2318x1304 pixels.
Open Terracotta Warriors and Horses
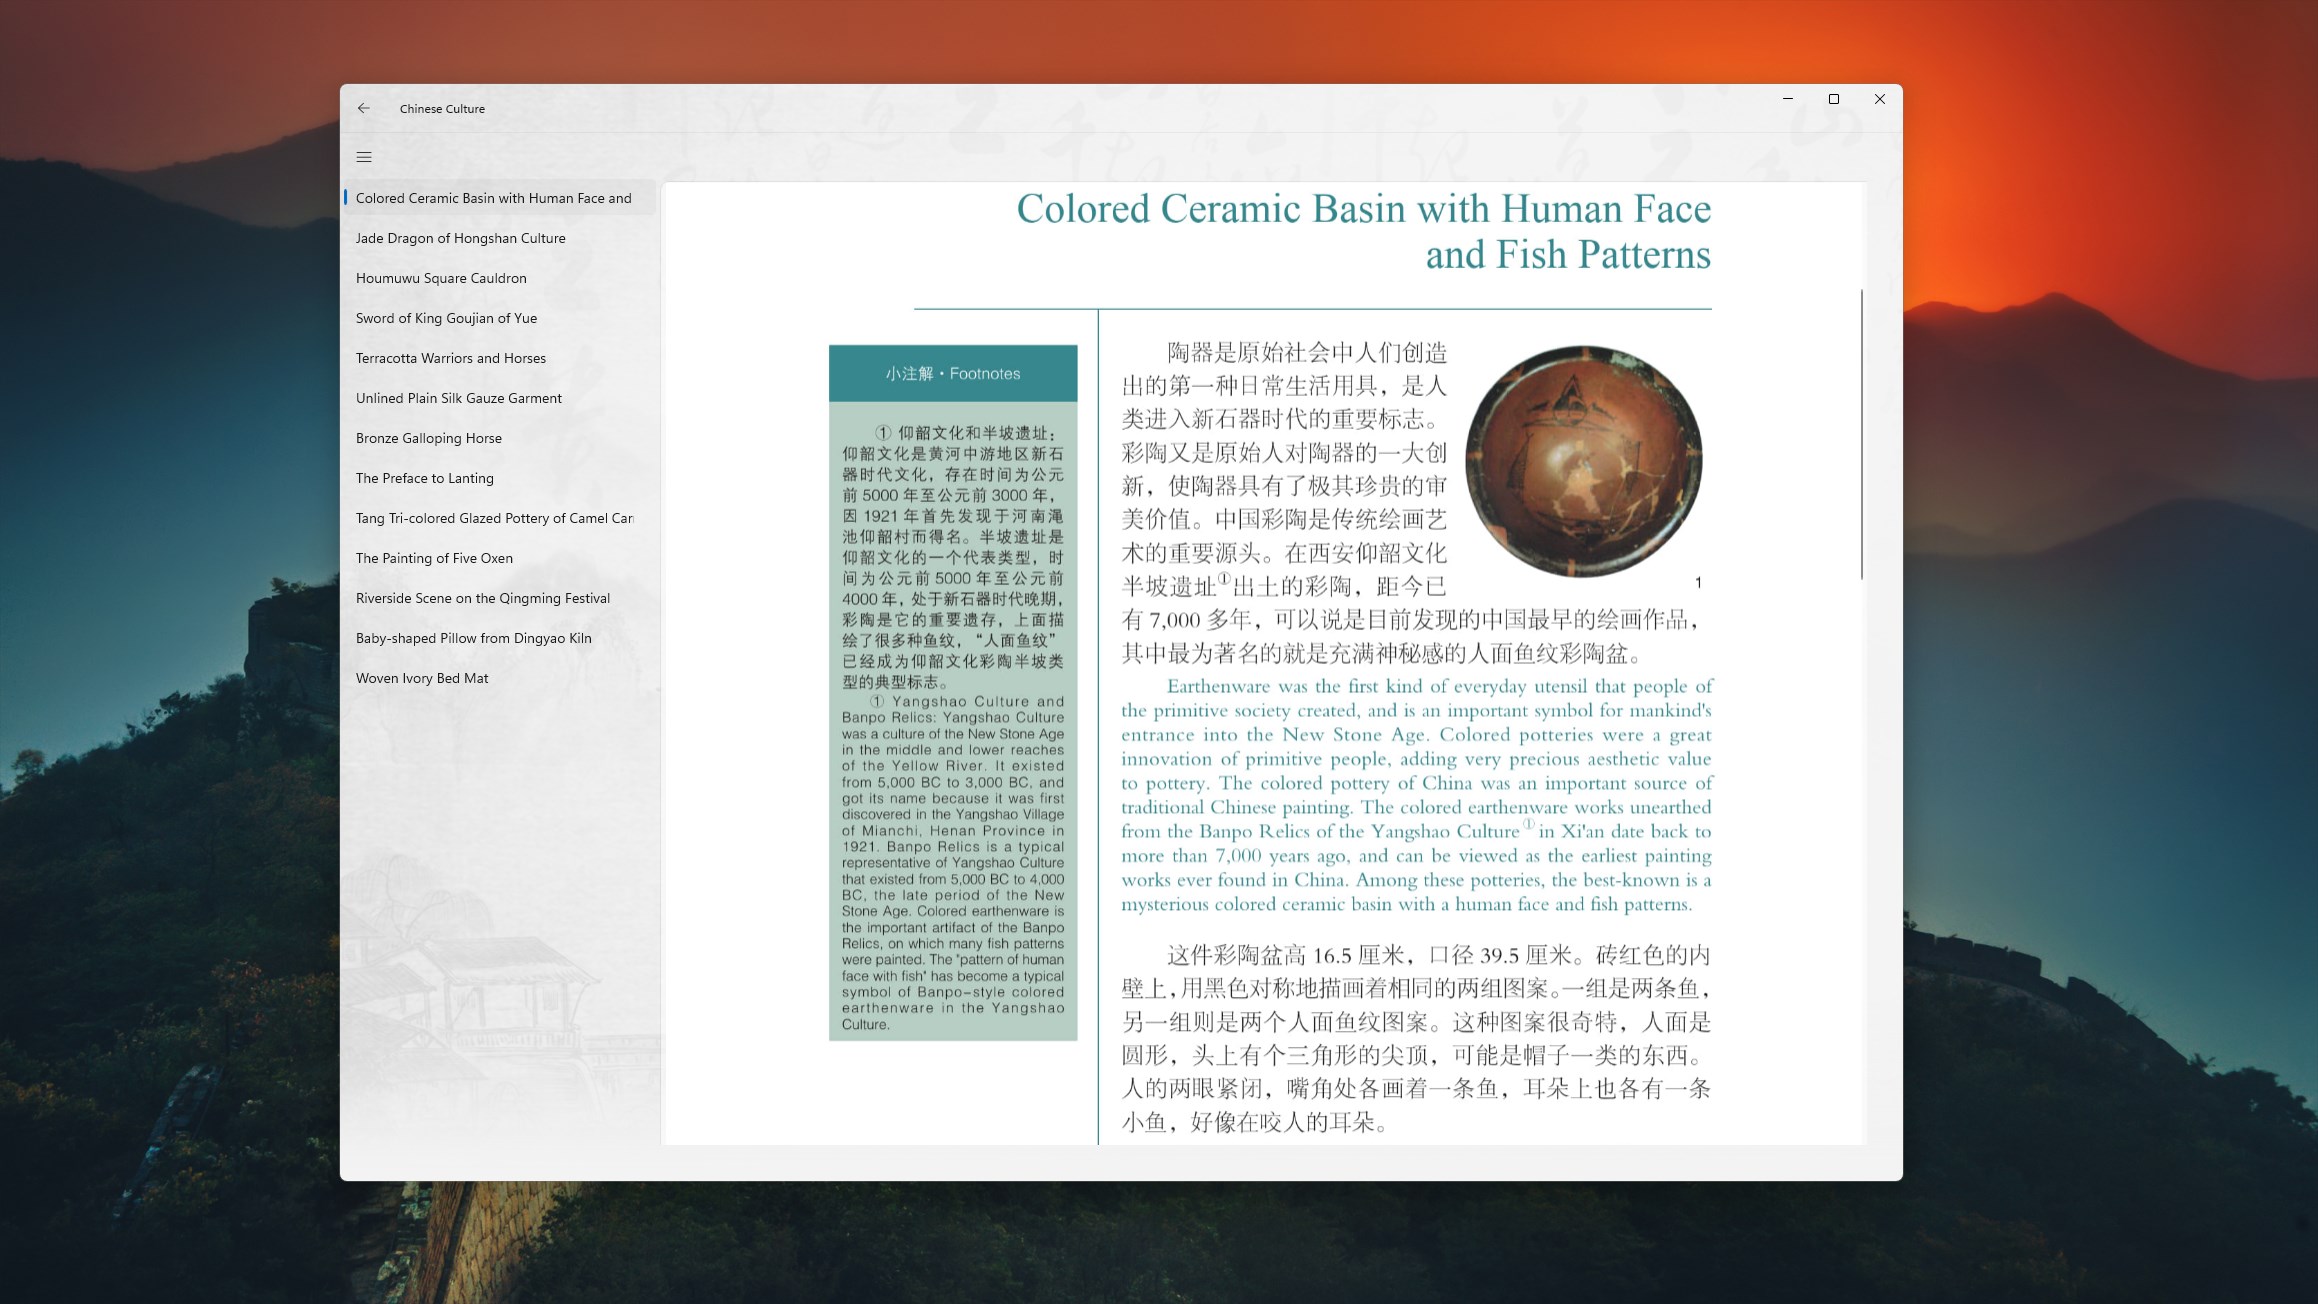pos(451,358)
